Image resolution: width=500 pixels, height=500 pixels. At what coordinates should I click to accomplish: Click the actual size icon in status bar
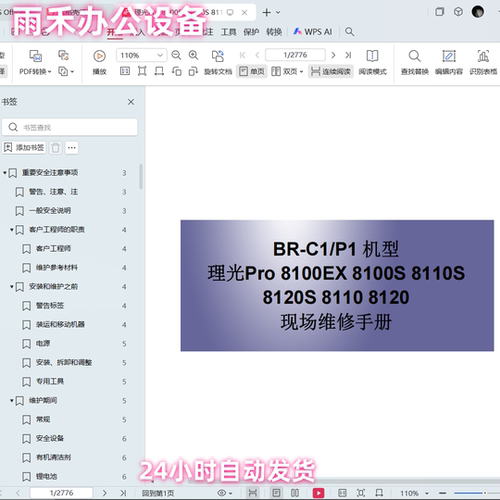(x=342, y=493)
